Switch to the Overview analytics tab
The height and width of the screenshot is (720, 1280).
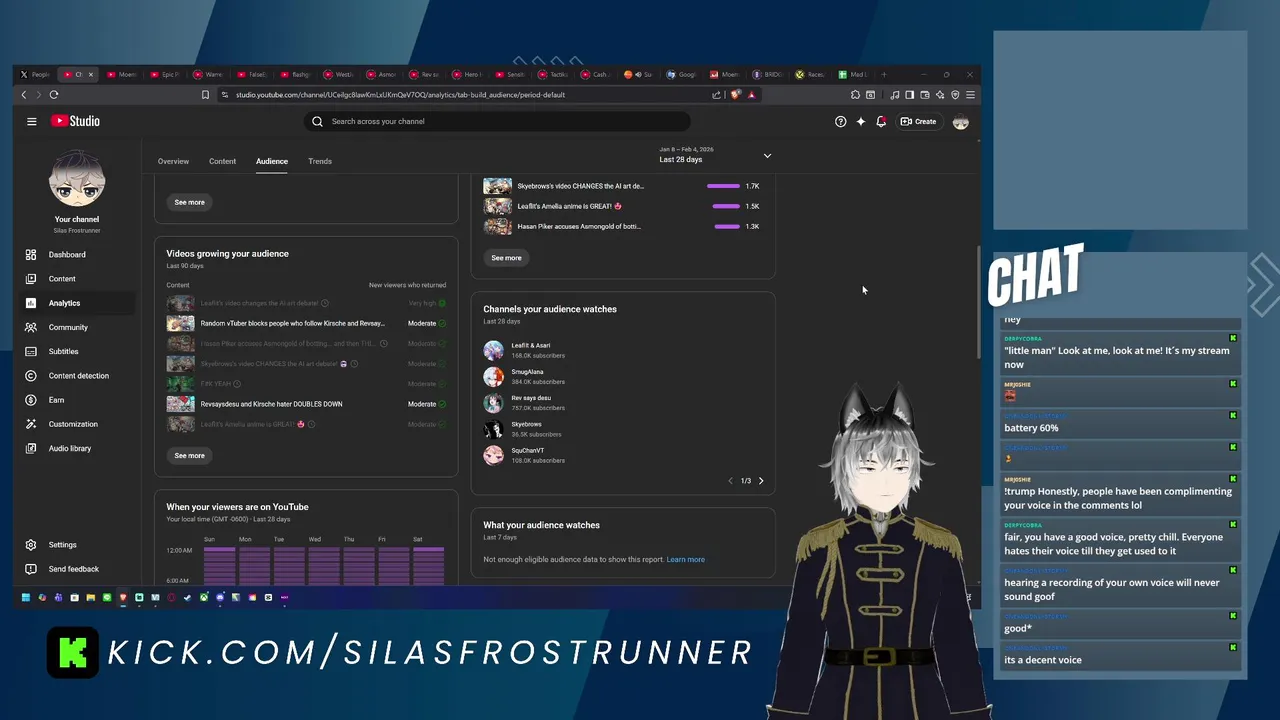click(x=173, y=161)
